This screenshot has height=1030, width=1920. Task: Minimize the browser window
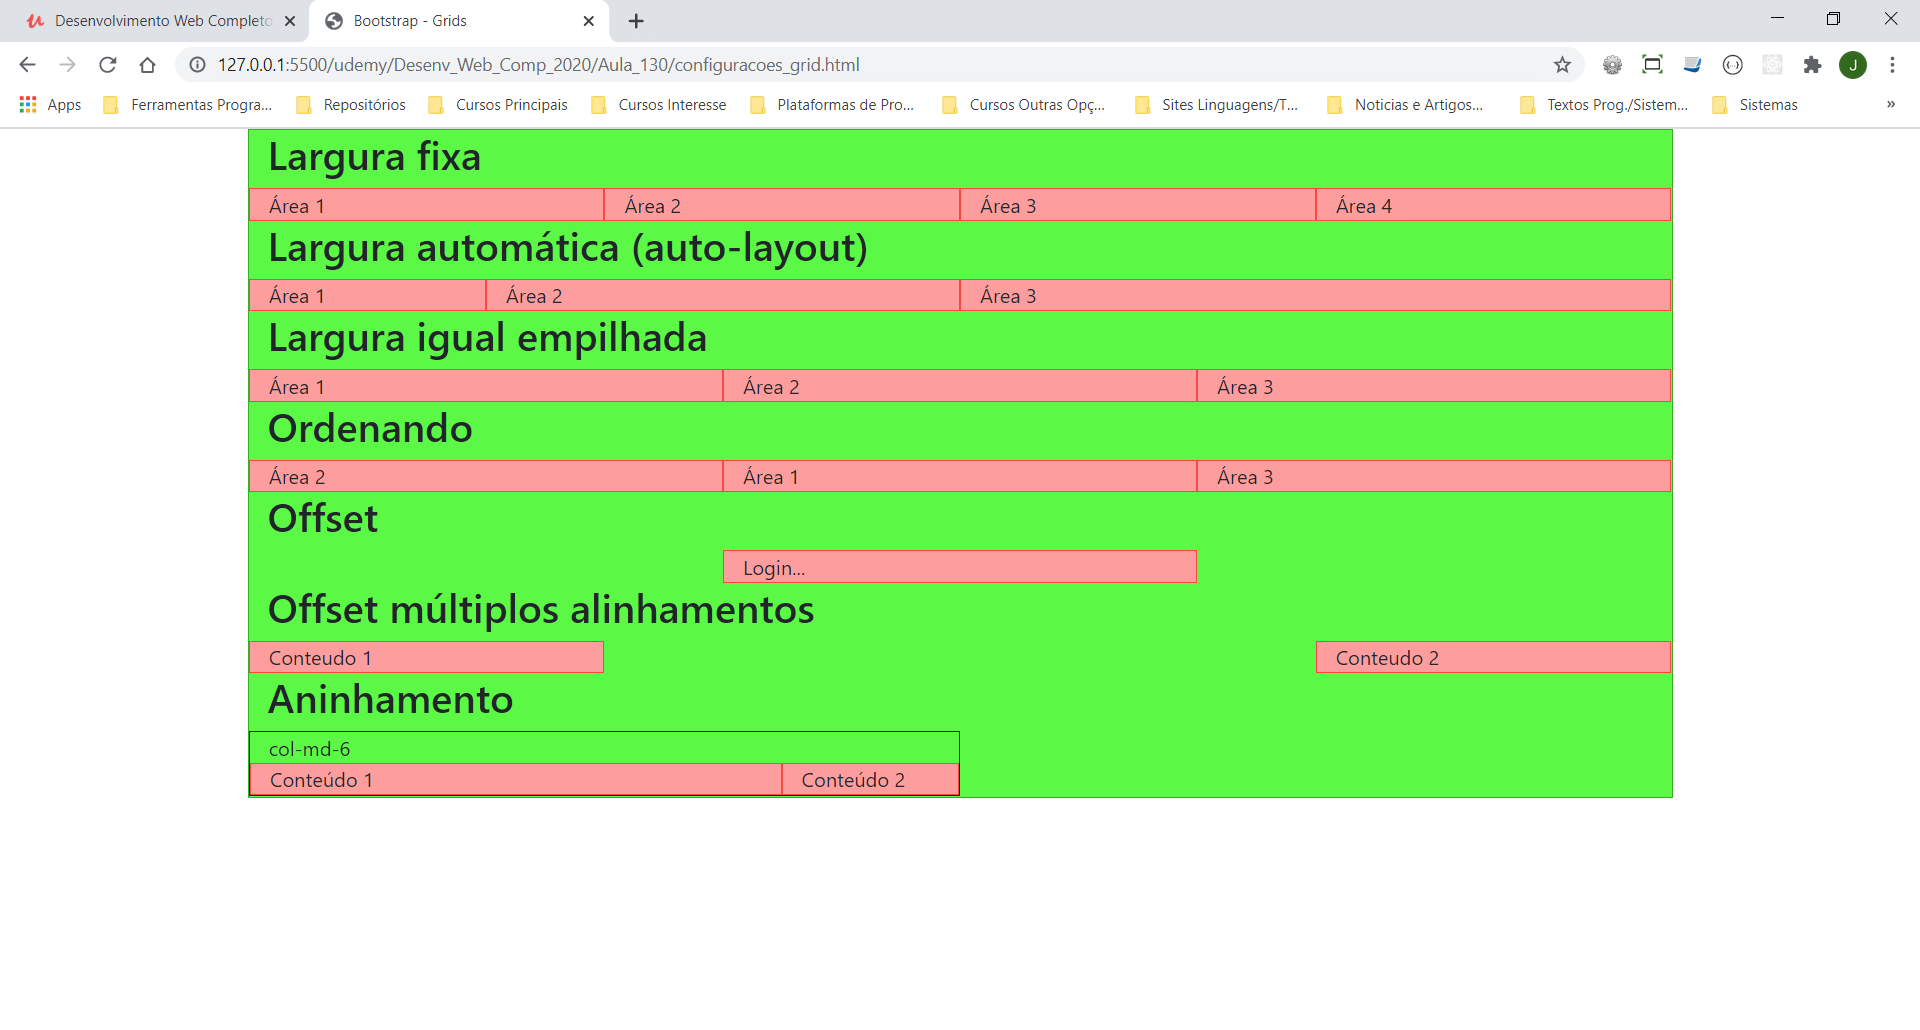pyautogui.click(x=1777, y=19)
